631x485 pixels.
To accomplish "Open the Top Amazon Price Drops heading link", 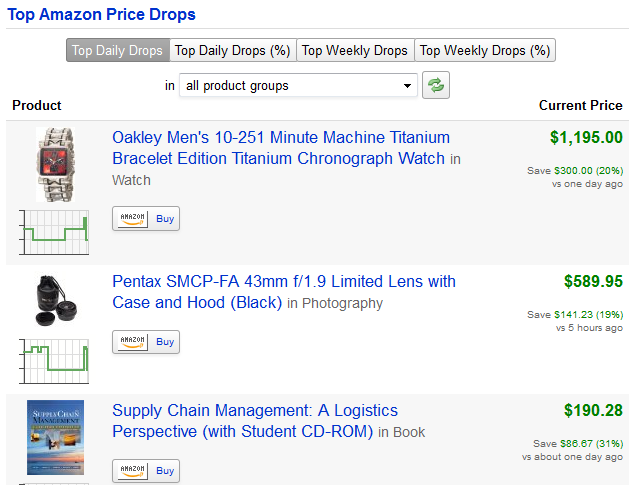I will tap(101, 14).
